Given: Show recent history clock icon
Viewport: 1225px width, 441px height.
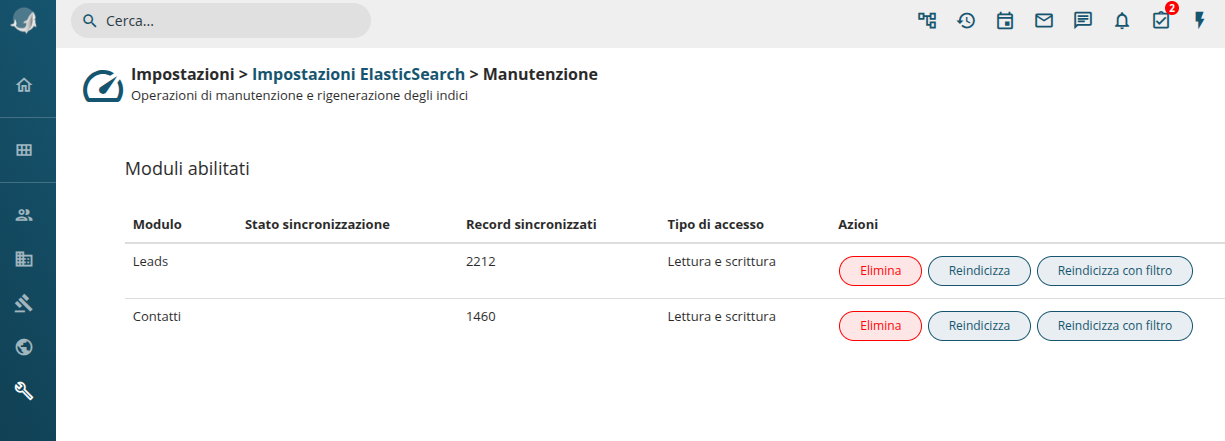Looking at the screenshot, I should [966, 20].
